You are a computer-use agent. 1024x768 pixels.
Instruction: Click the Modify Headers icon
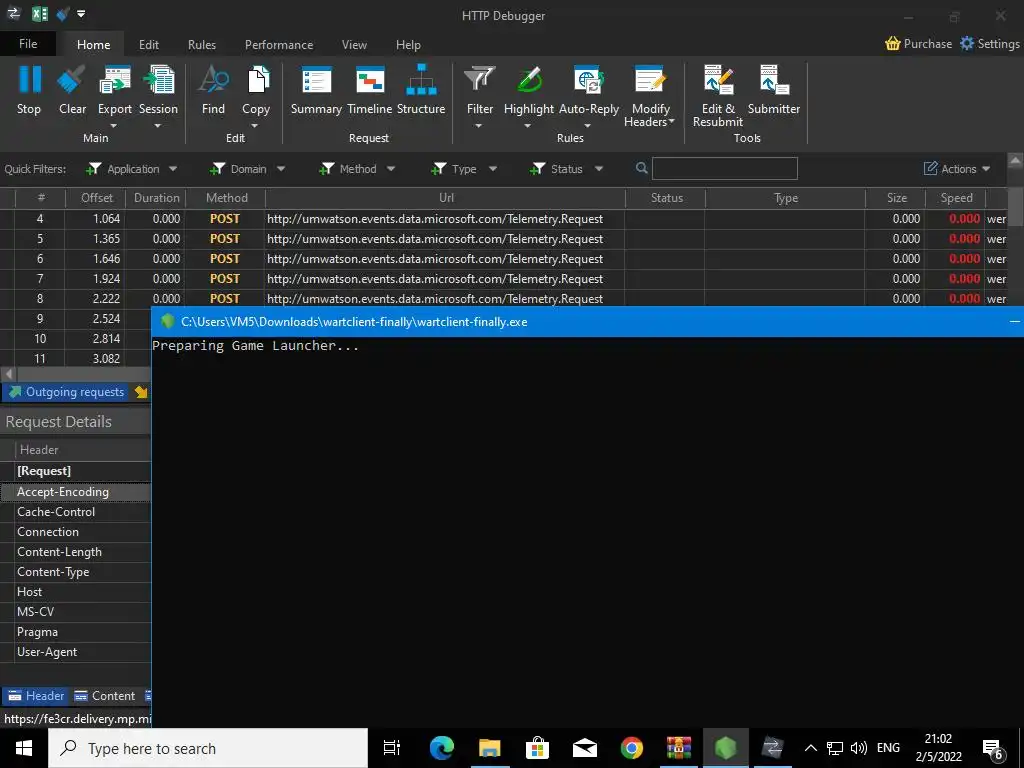point(650,80)
